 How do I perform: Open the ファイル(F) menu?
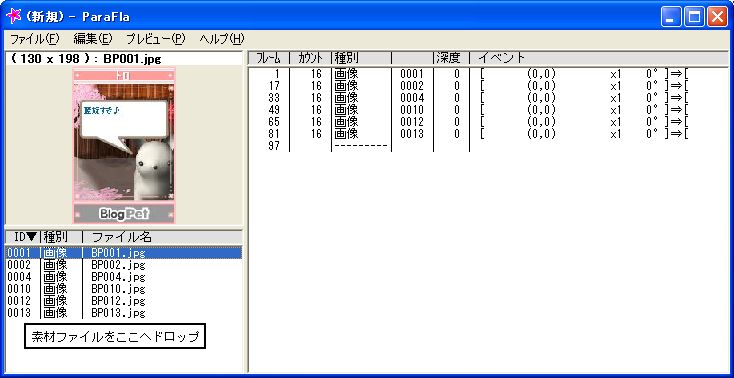click(x=35, y=39)
